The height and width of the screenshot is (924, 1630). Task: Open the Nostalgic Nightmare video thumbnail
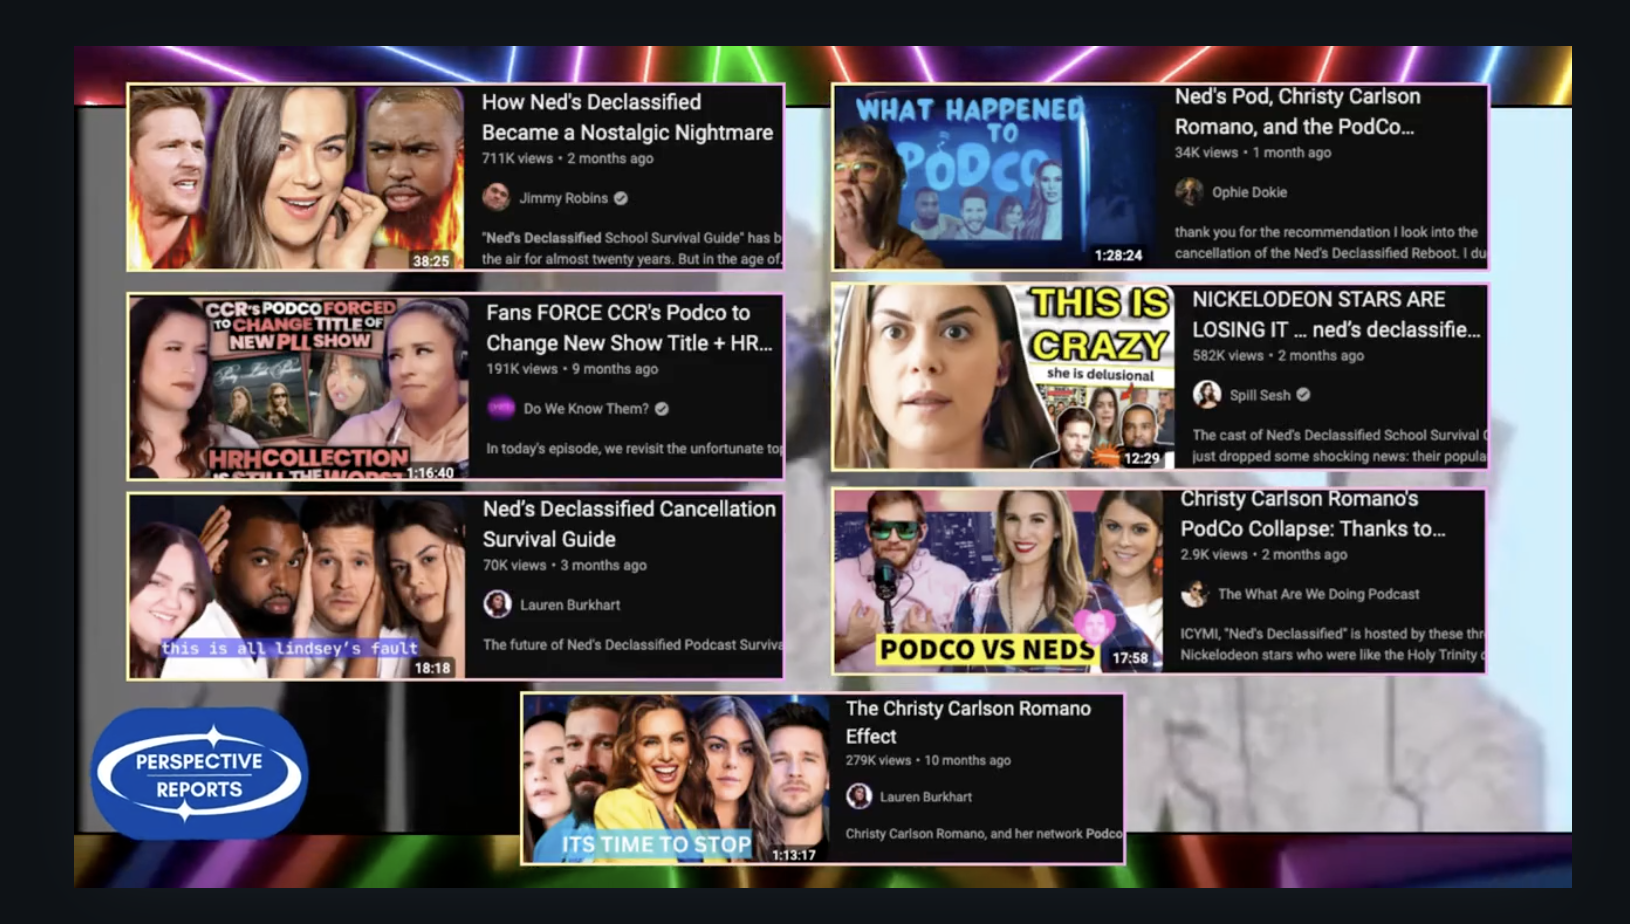point(297,178)
